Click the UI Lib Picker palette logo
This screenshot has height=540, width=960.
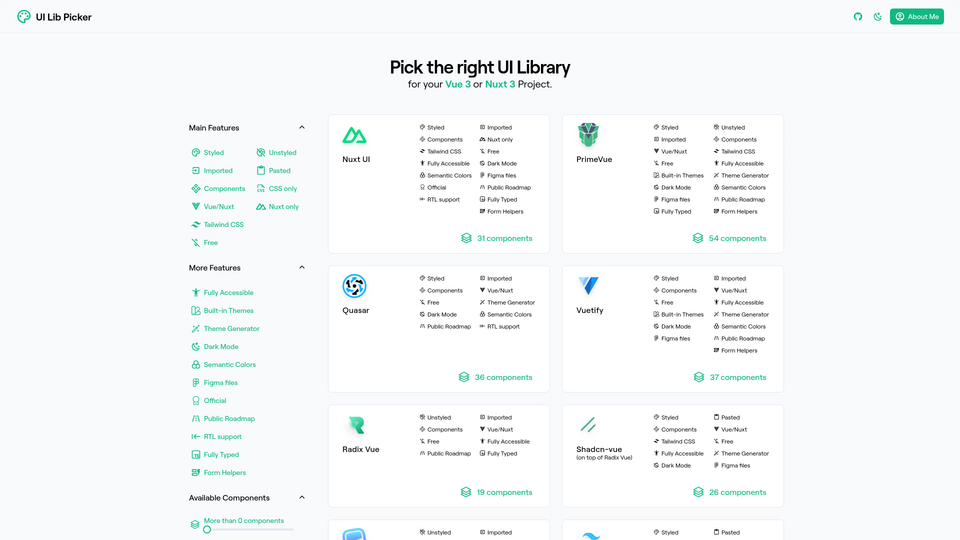click(x=23, y=17)
